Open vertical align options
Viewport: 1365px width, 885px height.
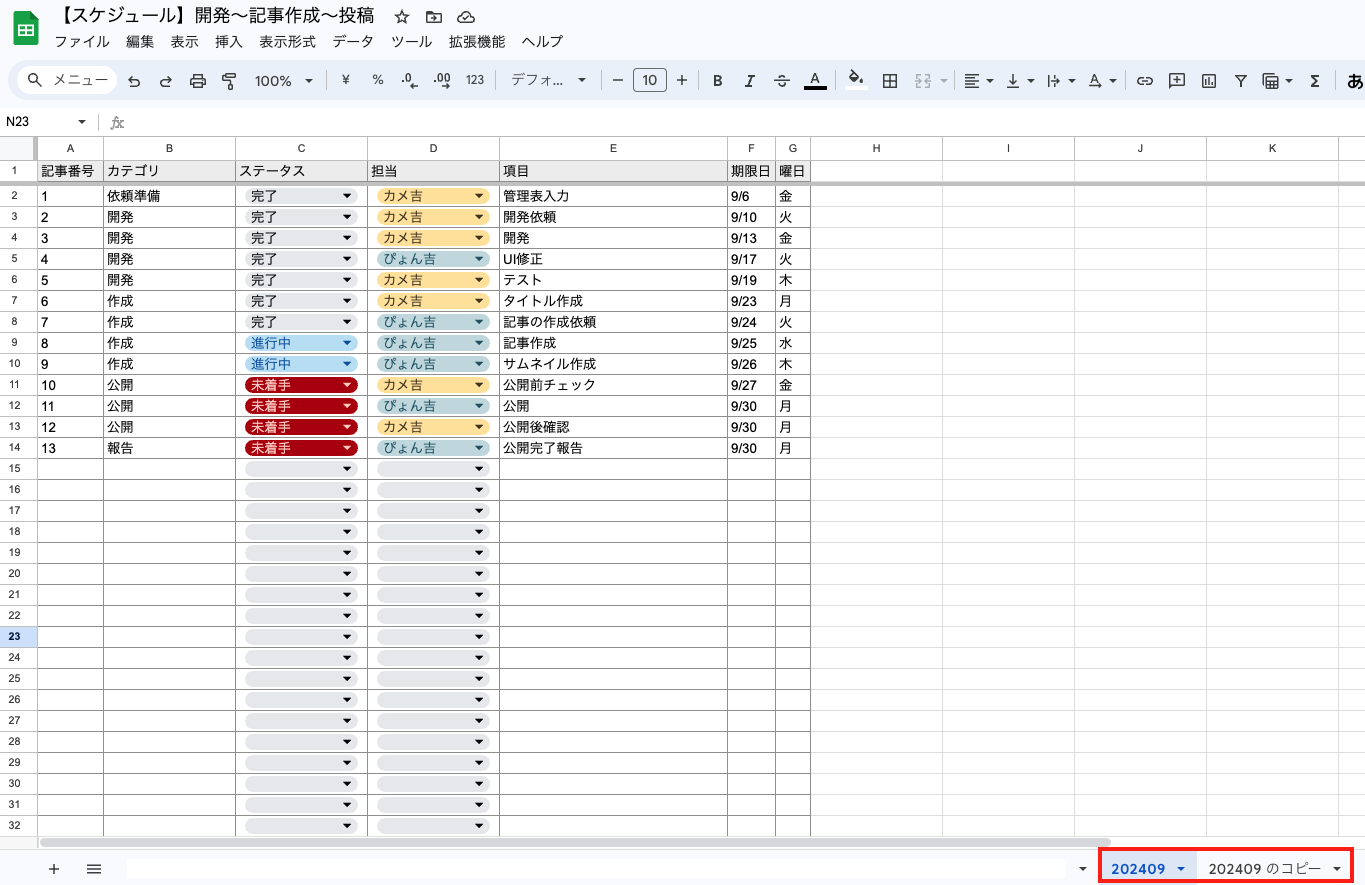[1020, 81]
